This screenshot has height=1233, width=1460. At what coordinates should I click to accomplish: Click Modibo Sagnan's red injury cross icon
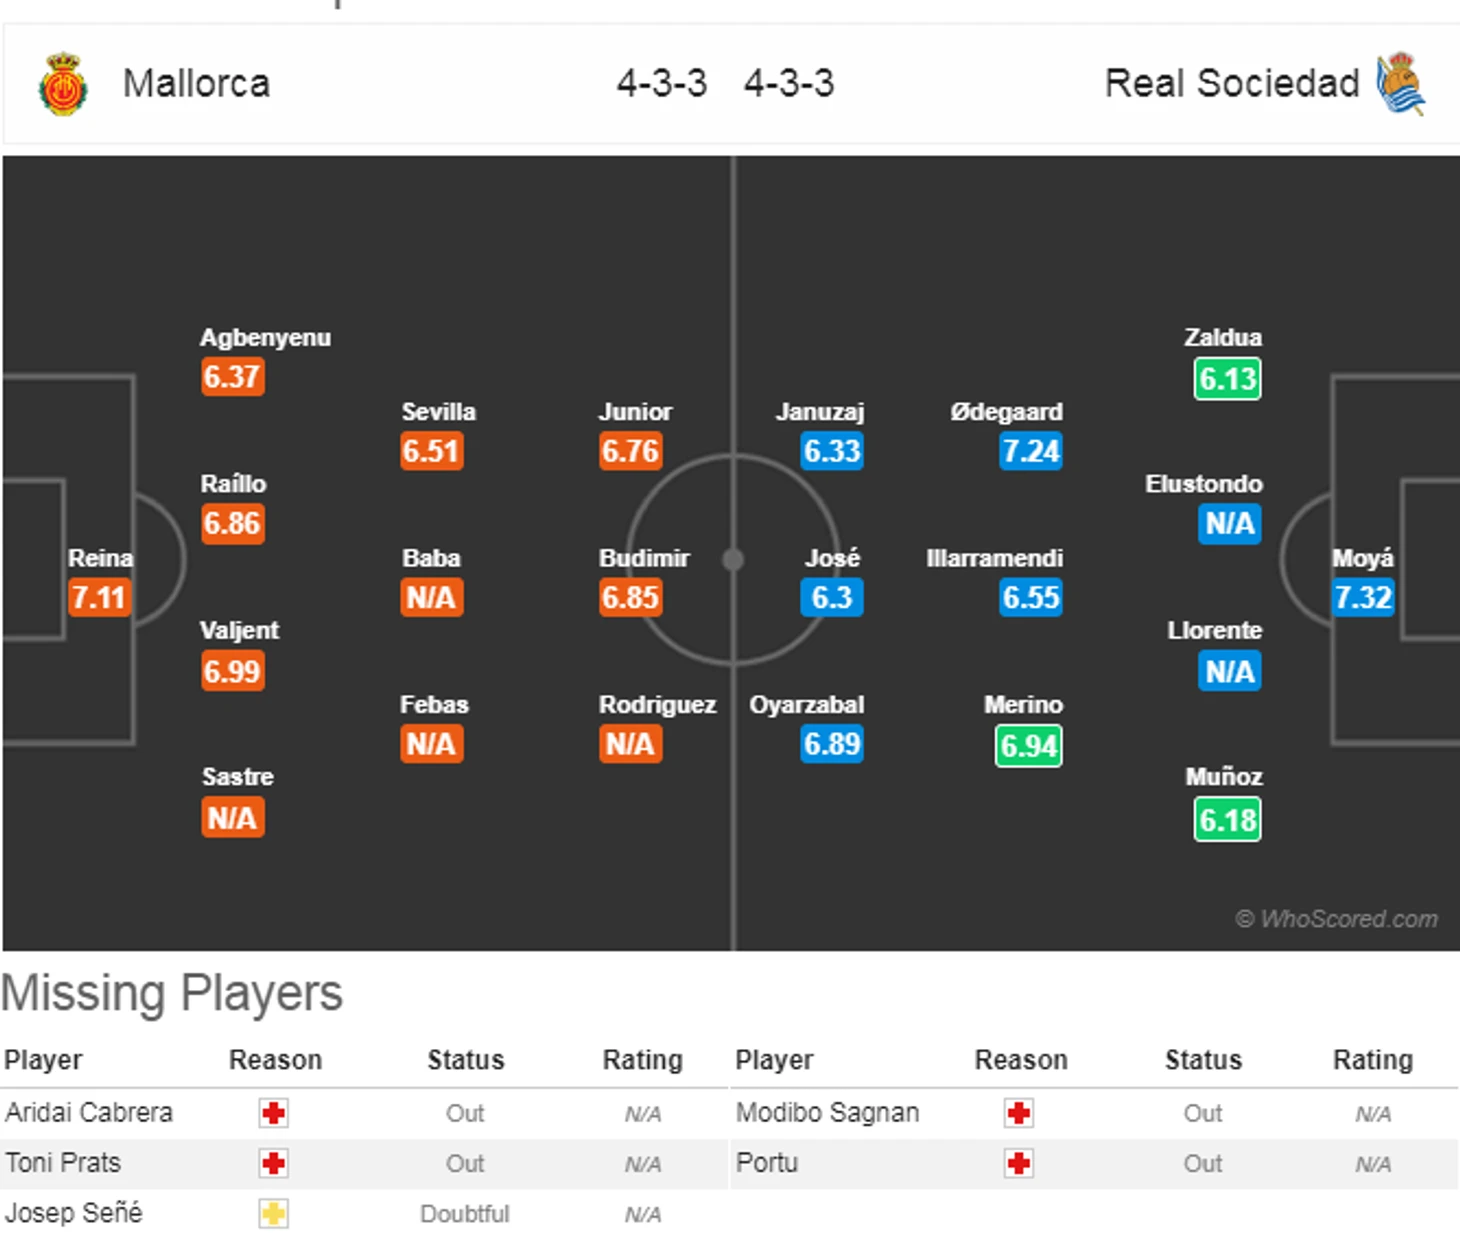(1018, 1113)
